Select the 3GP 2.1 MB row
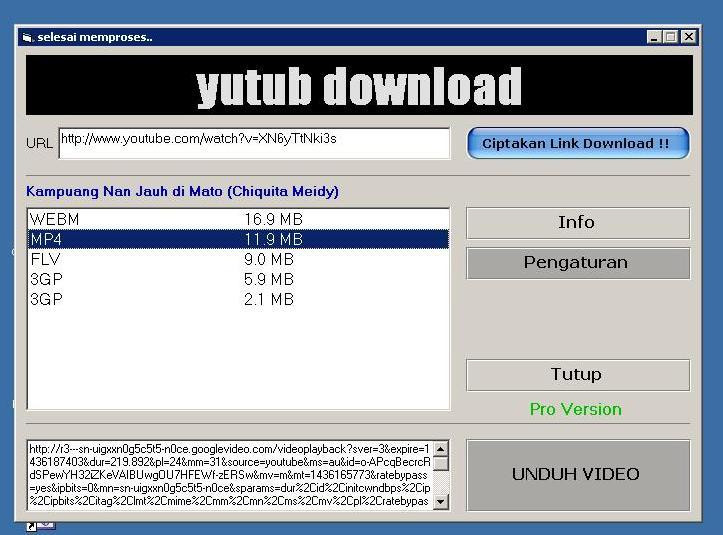 point(238,299)
